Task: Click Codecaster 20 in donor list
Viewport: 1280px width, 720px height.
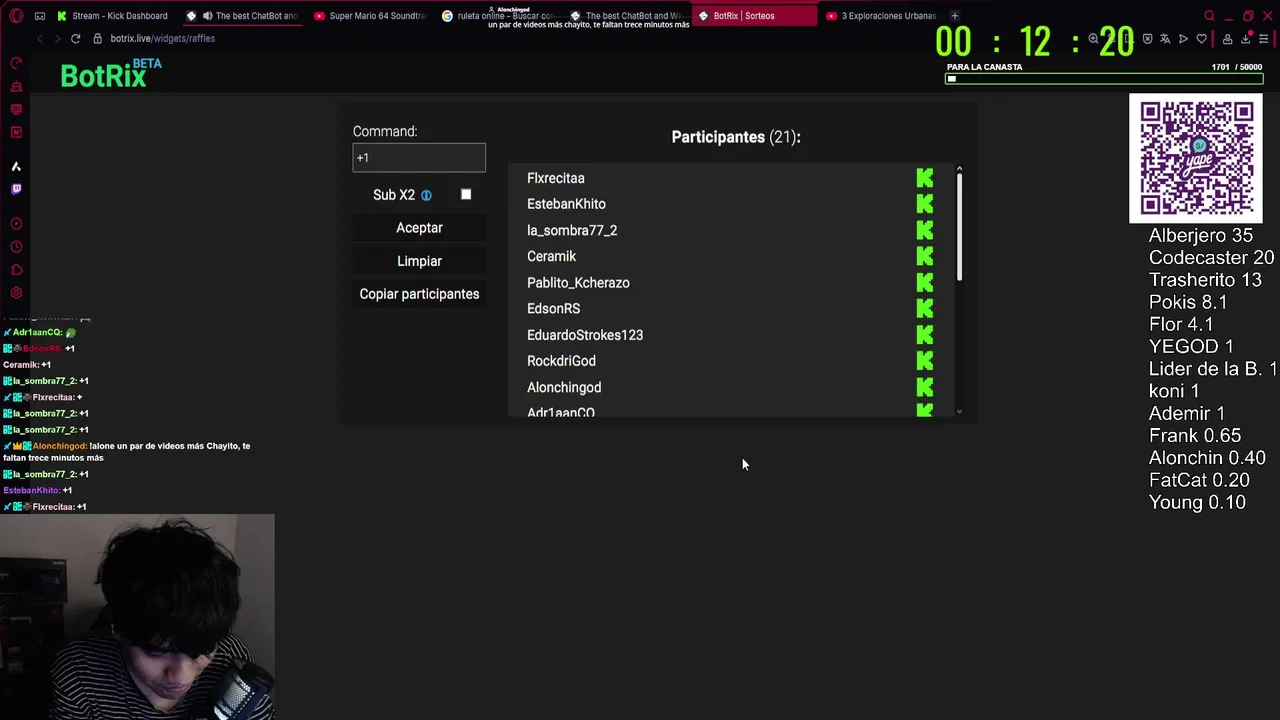Action: click(1211, 258)
